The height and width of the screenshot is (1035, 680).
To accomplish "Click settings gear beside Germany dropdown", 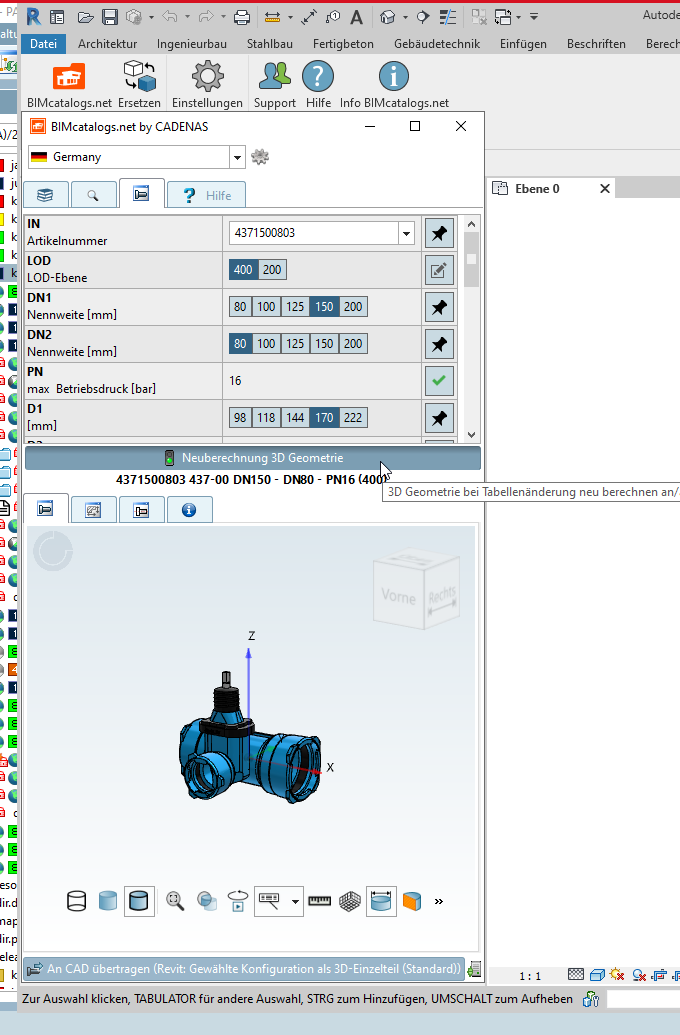I will [x=260, y=156].
